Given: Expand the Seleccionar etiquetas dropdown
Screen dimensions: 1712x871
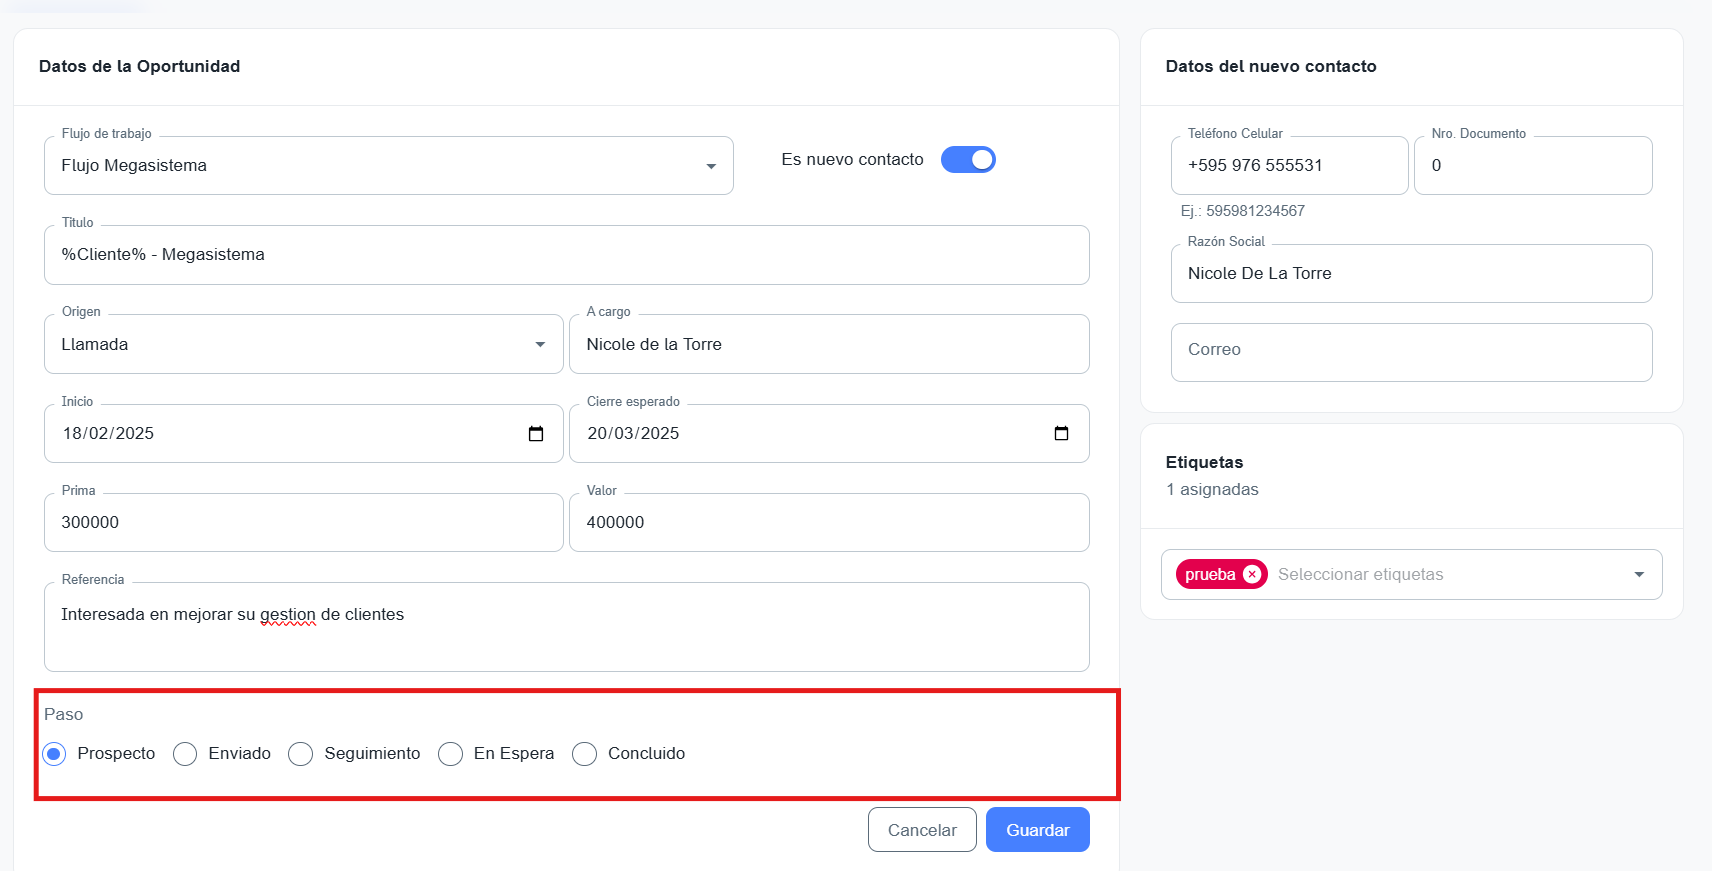Looking at the screenshot, I should 1638,575.
